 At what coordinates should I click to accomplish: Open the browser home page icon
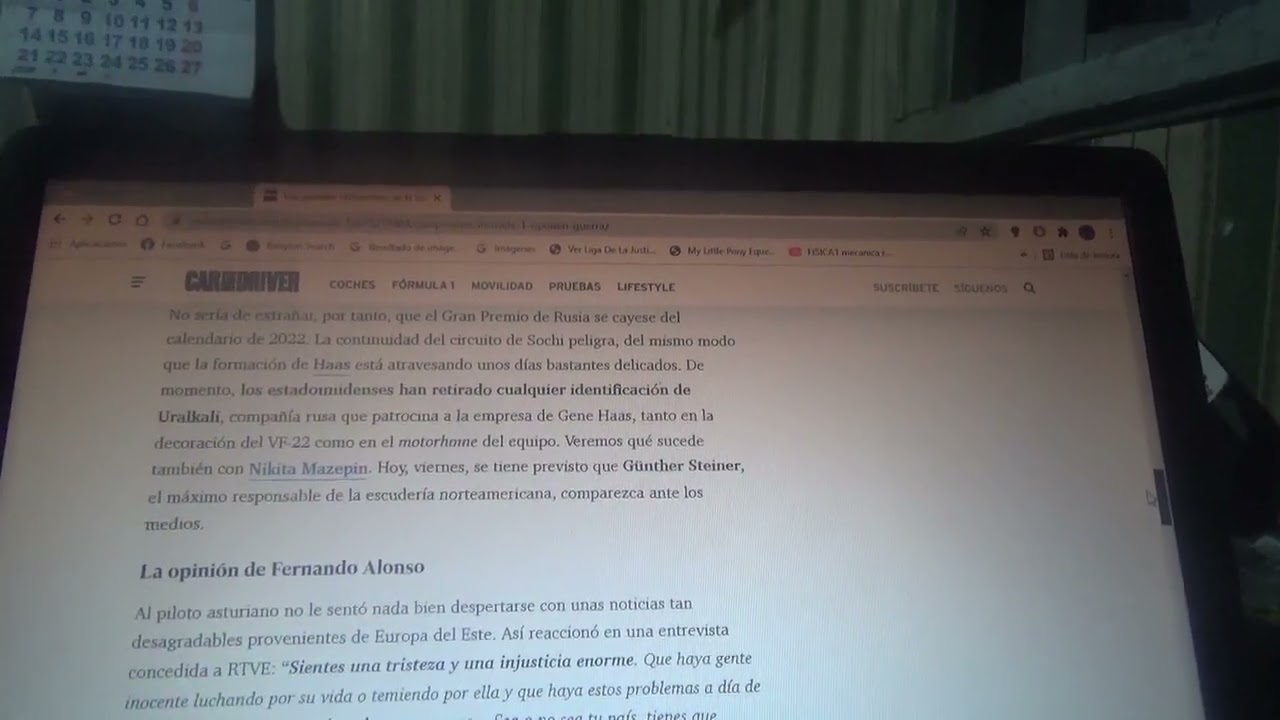(142, 220)
